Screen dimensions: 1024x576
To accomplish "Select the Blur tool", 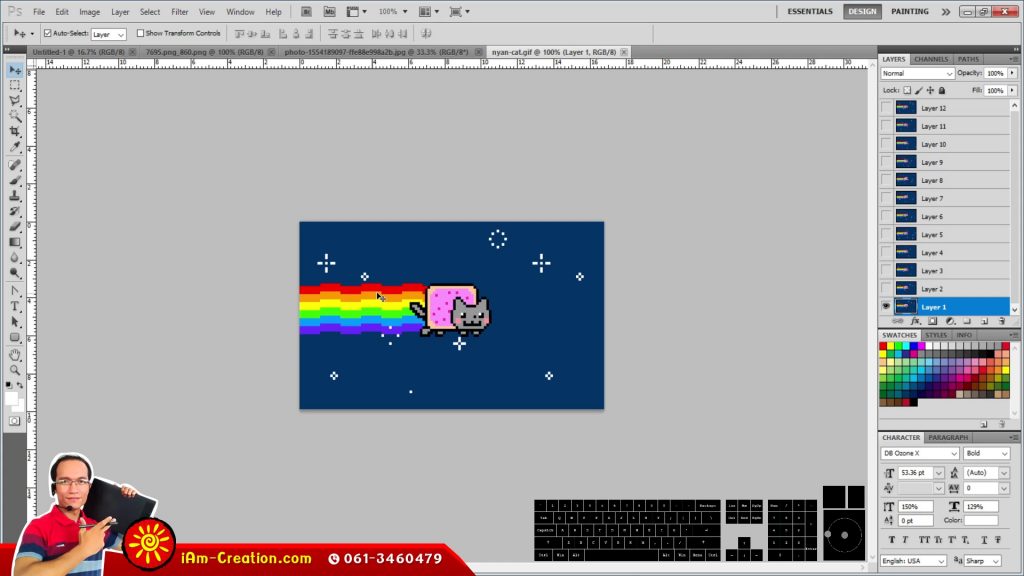I will (x=15, y=258).
